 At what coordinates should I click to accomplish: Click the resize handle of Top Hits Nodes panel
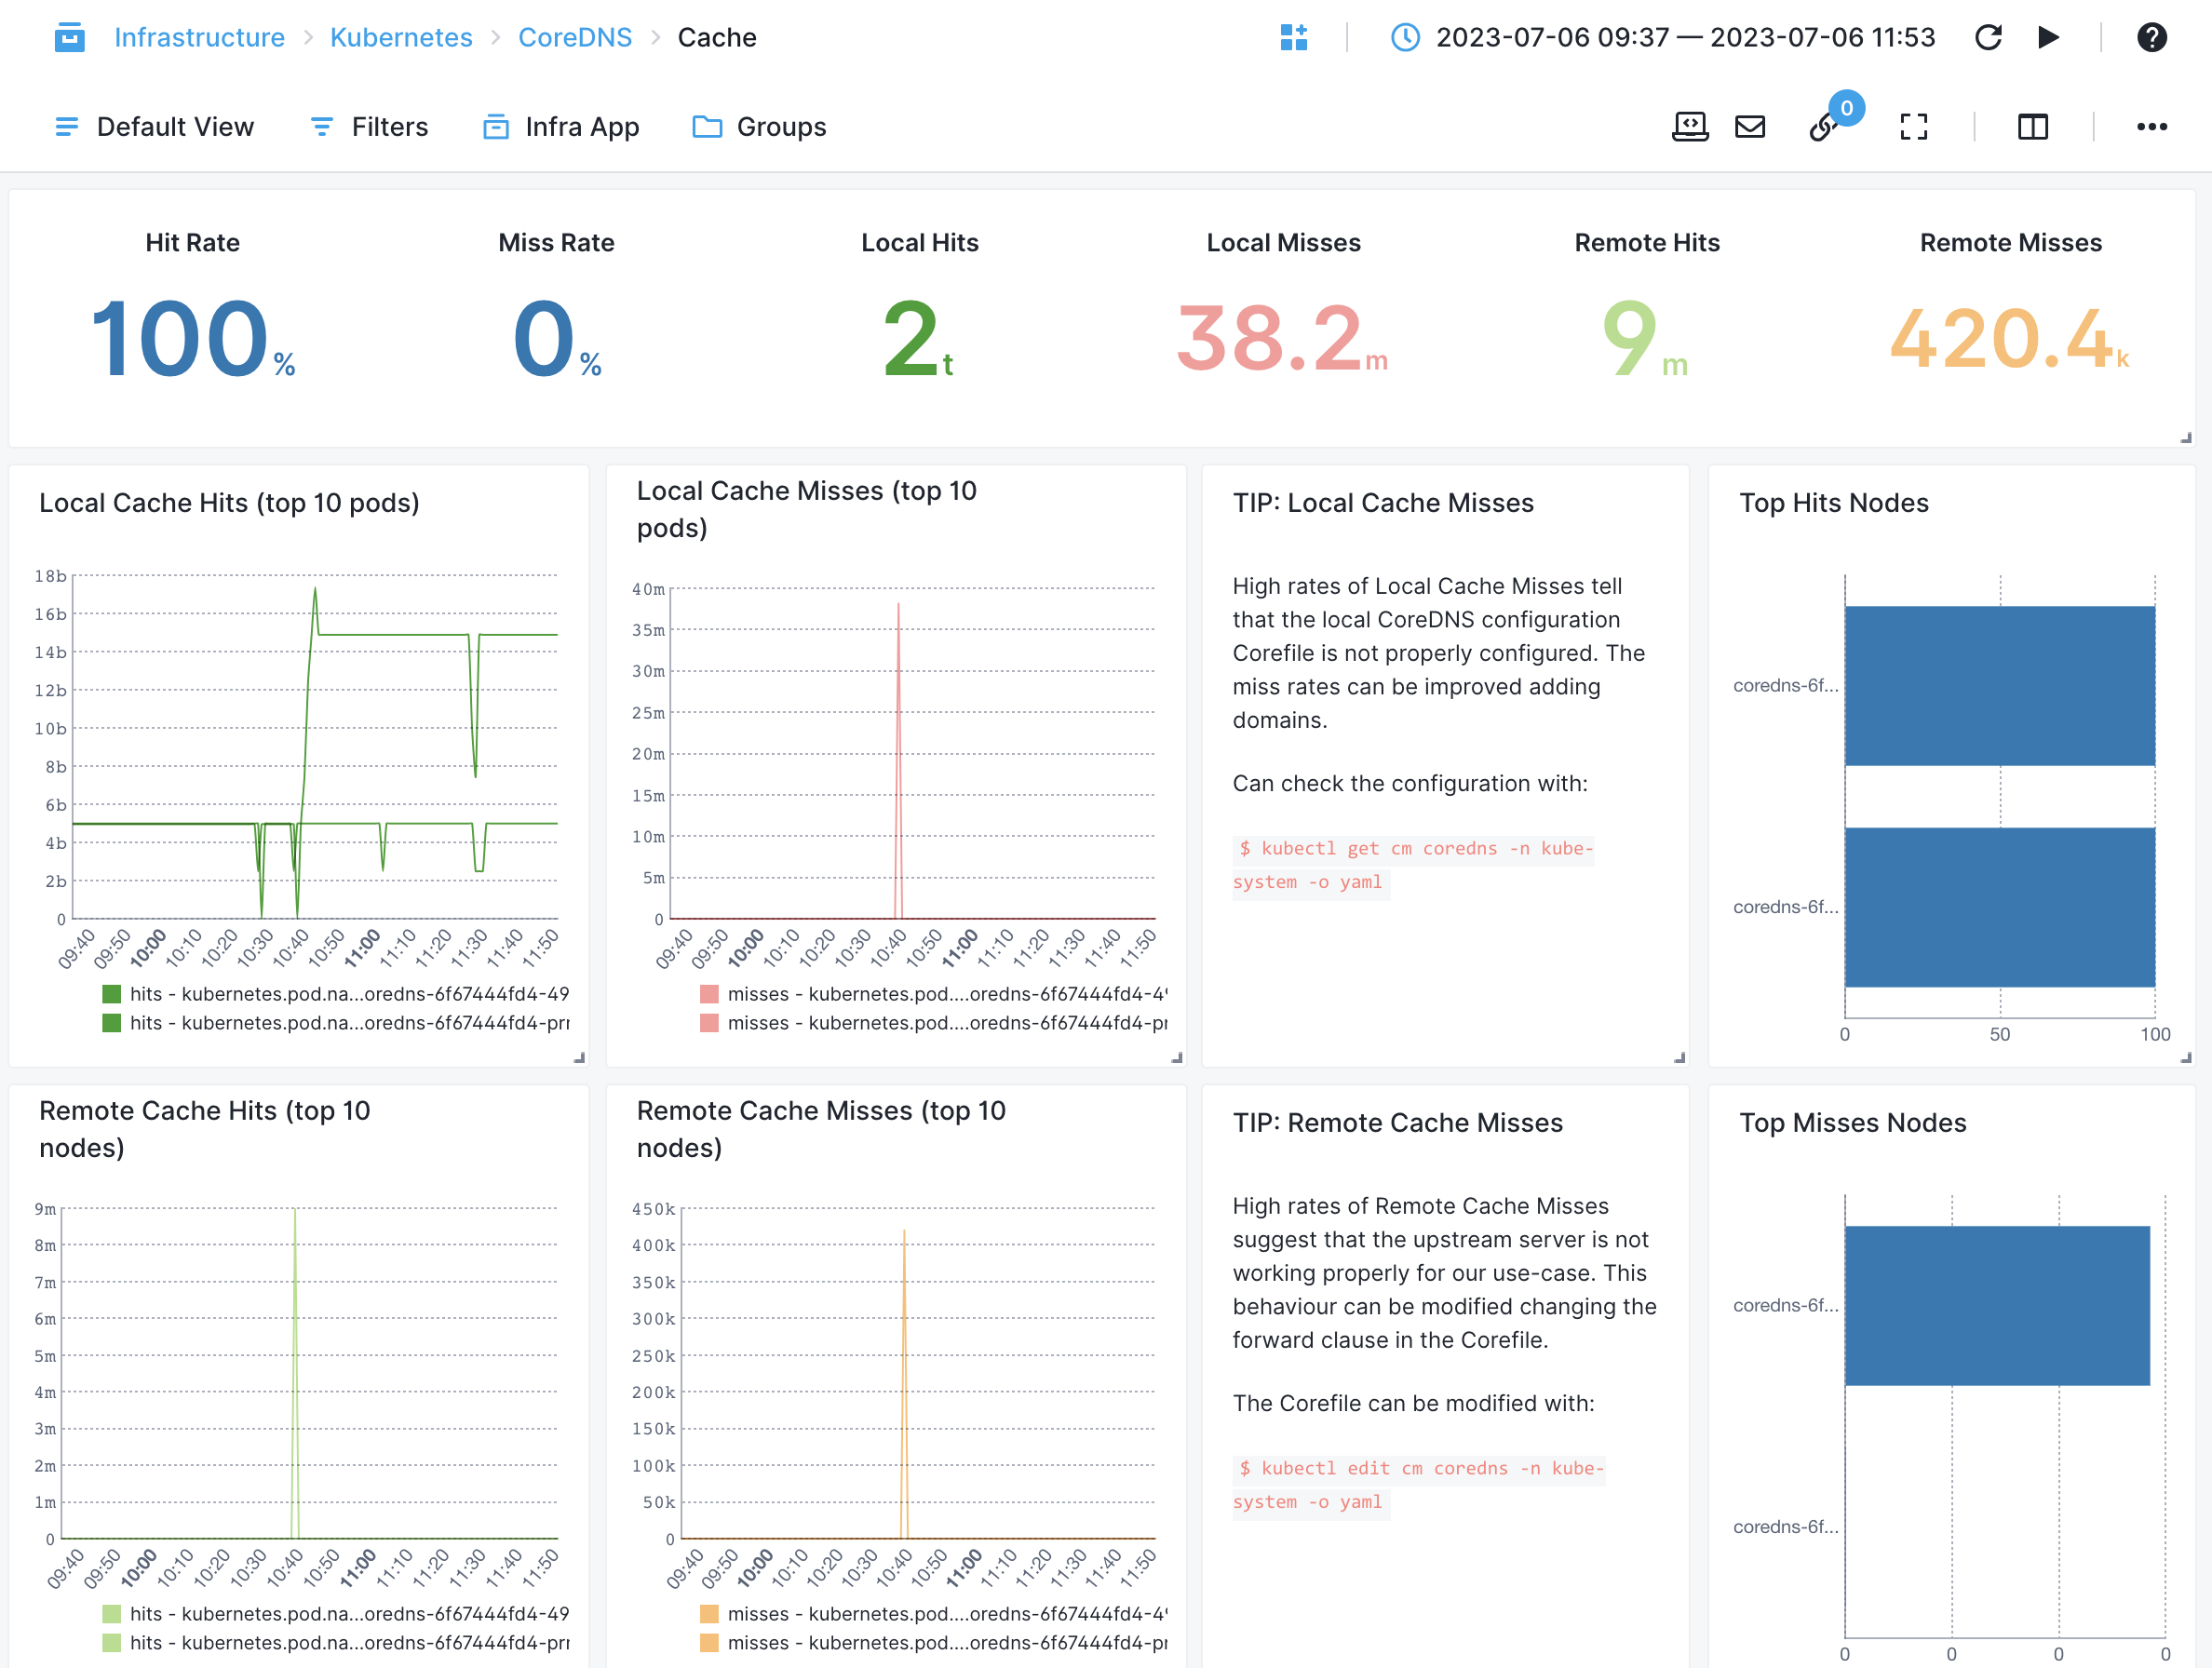point(2186,1057)
